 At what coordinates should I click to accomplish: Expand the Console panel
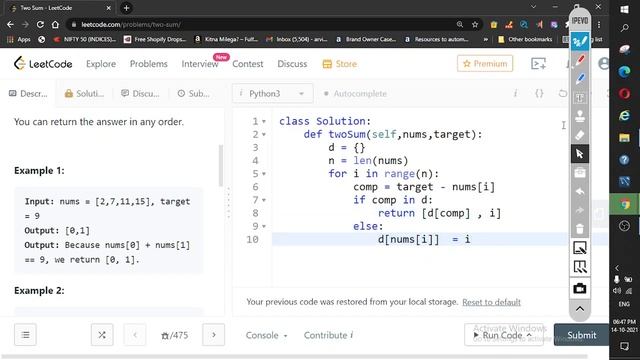pos(267,335)
